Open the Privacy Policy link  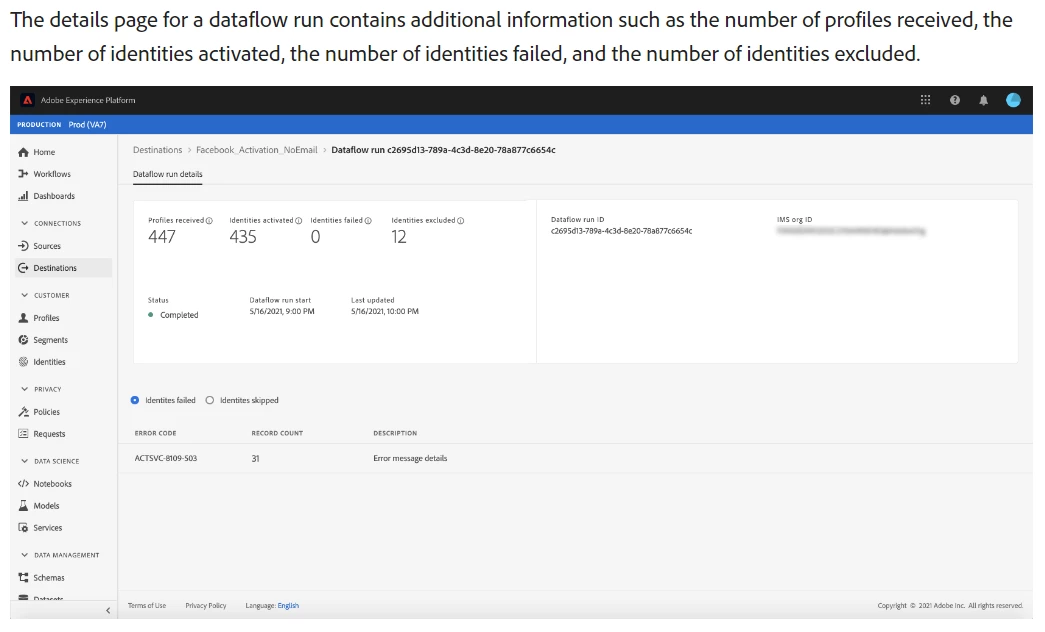tap(206, 606)
